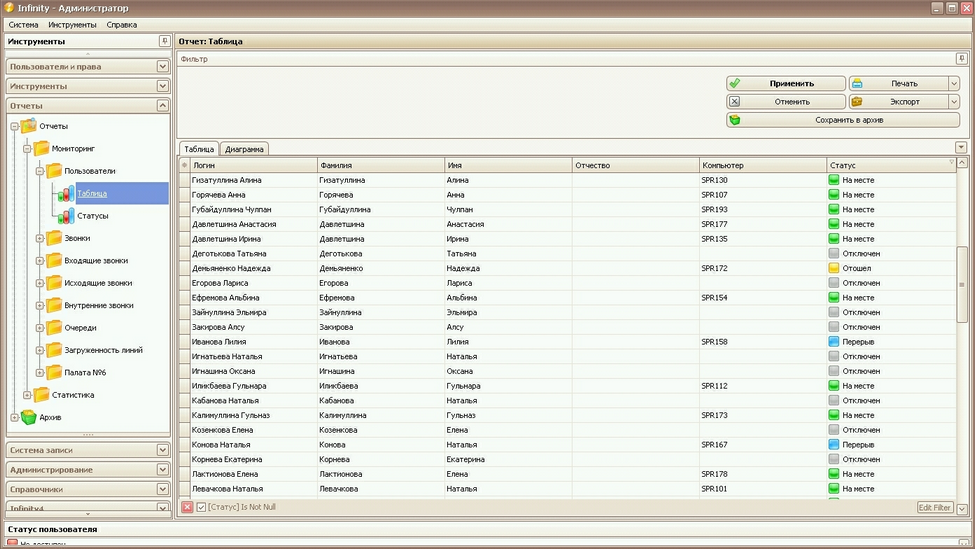Pin the Фильтр panel
The image size is (975, 549).
pyautogui.click(x=961, y=58)
